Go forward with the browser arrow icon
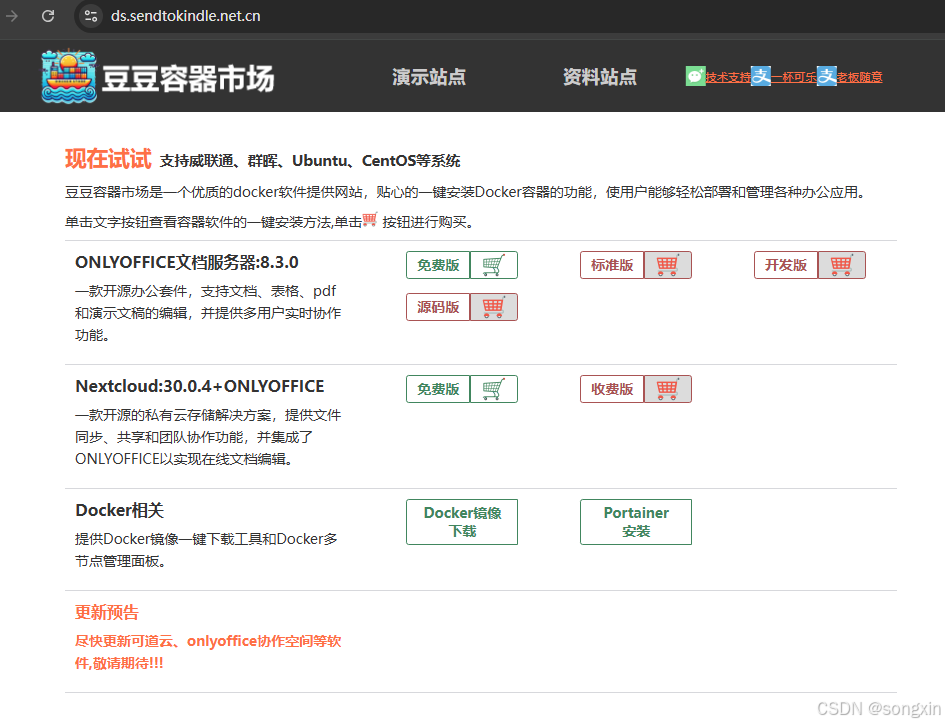This screenshot has height=724, width=945. [x=11, y=16]
